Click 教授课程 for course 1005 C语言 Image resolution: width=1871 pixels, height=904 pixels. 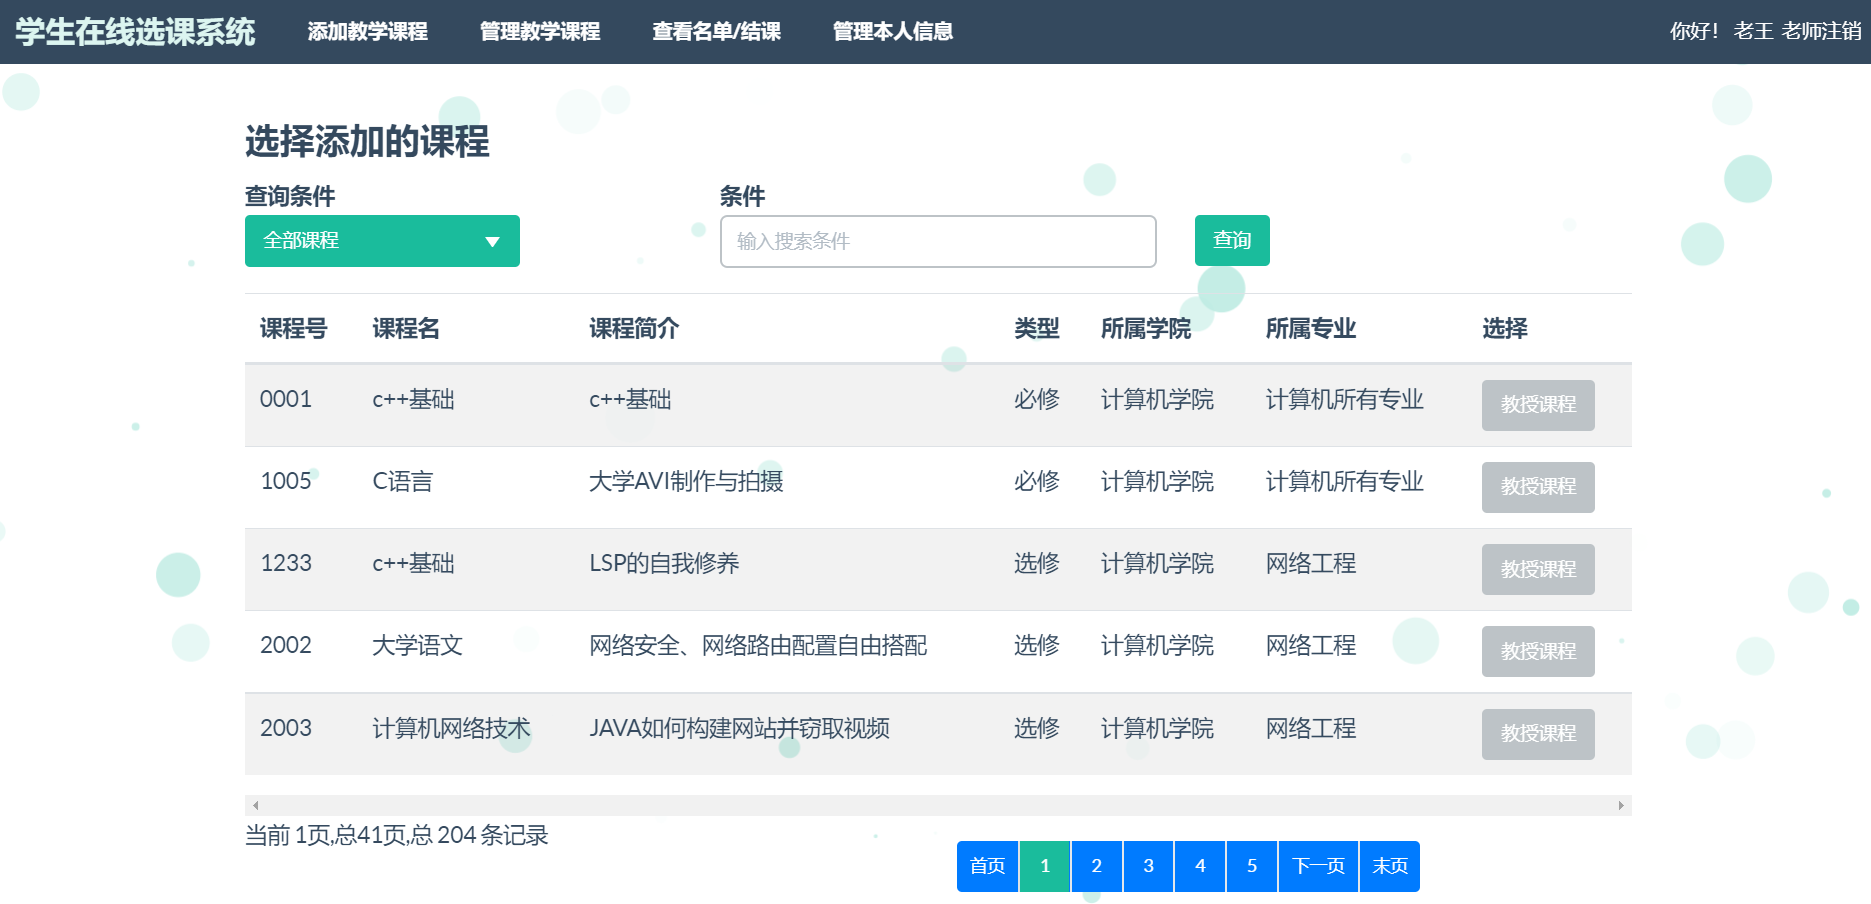[1537, 487]
